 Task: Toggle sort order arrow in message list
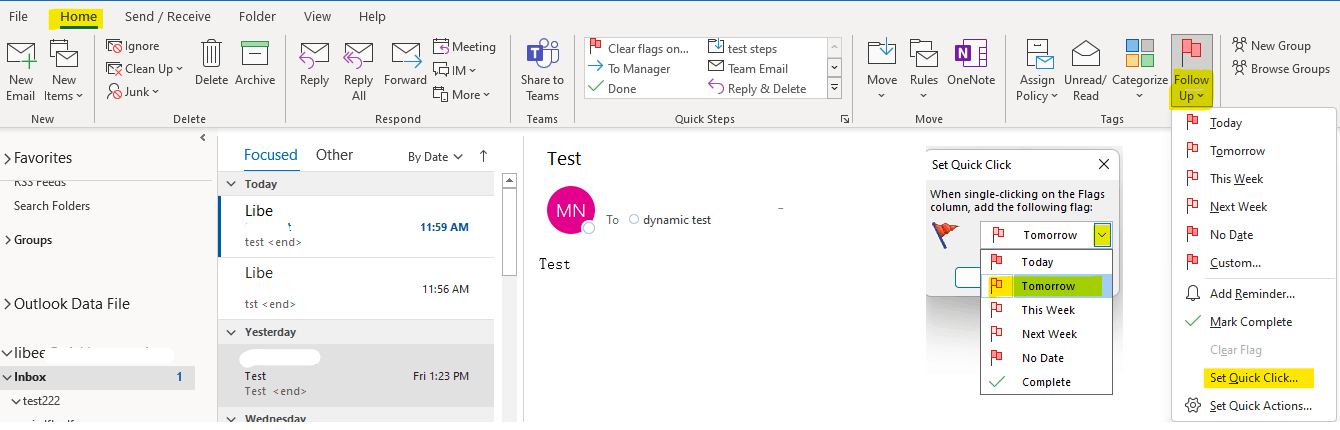[x=484, y=156]
